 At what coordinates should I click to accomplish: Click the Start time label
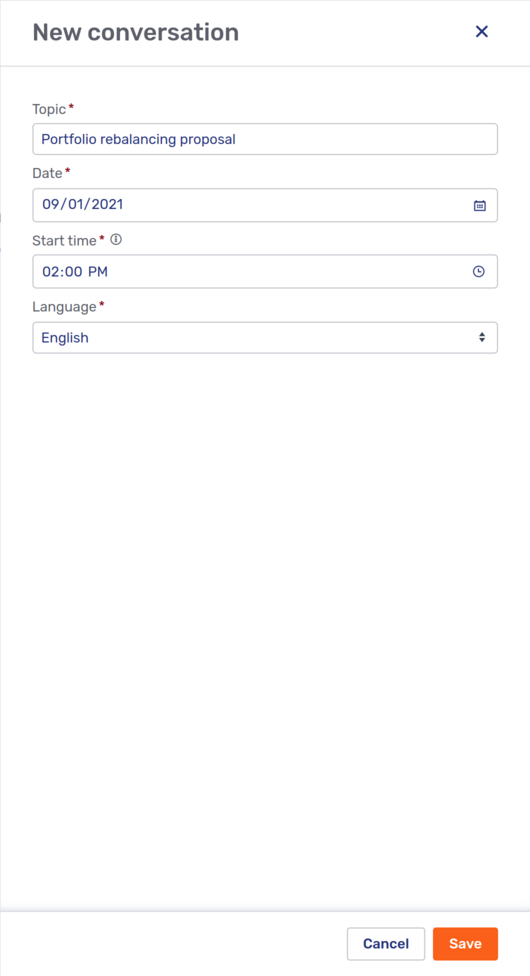64,240
